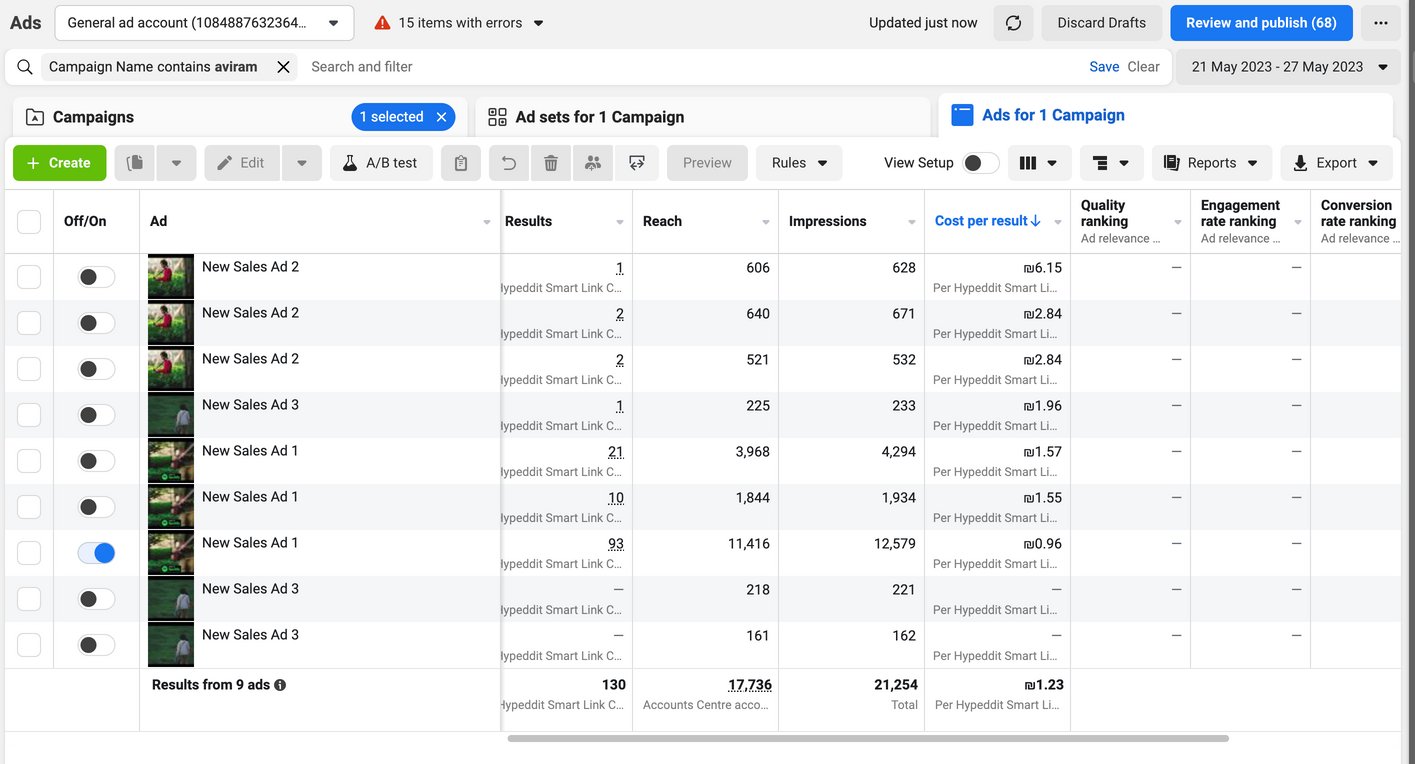Open the Reports dropdown
The image size is (1415, 764).
[x=1212, y=163]
